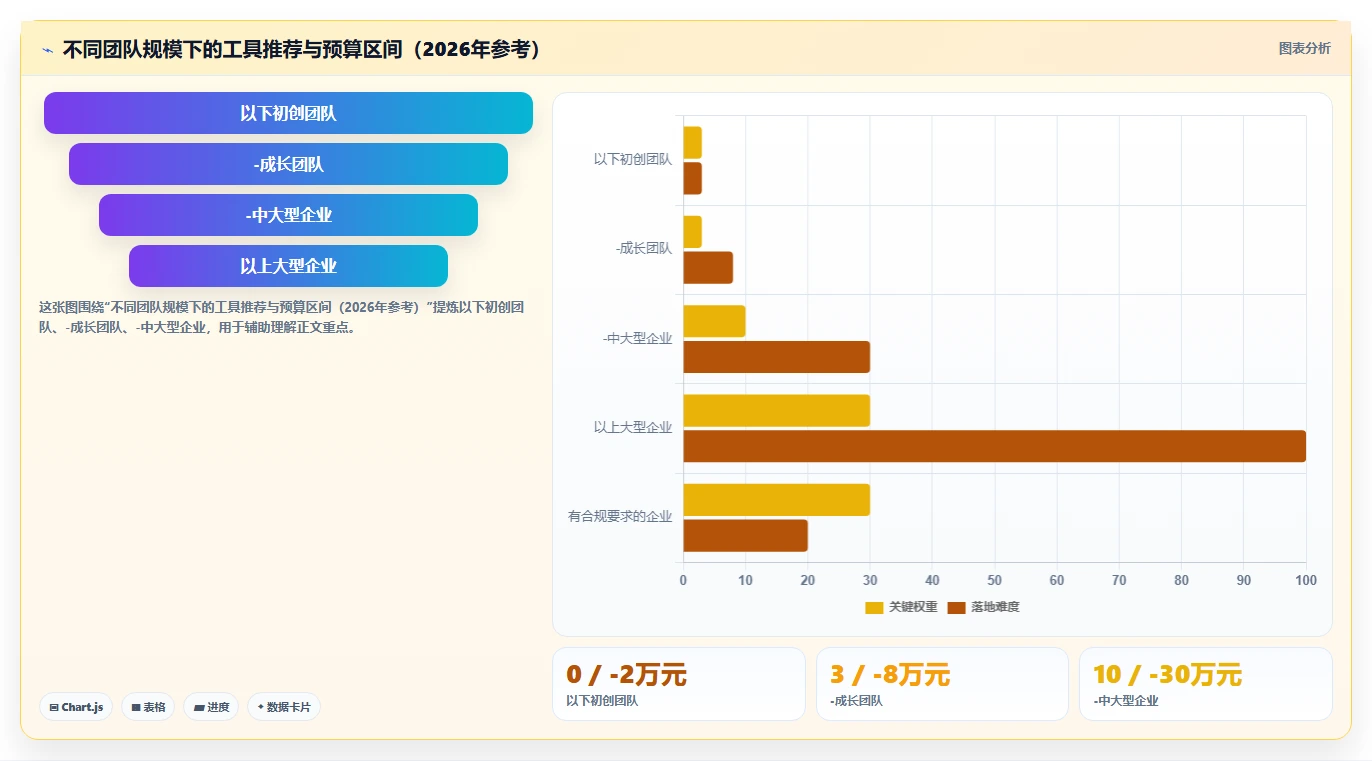1372x761 pixels.
Task: Click the brown 有合规要求的企业 bar
Action: (x=745, y=536)
